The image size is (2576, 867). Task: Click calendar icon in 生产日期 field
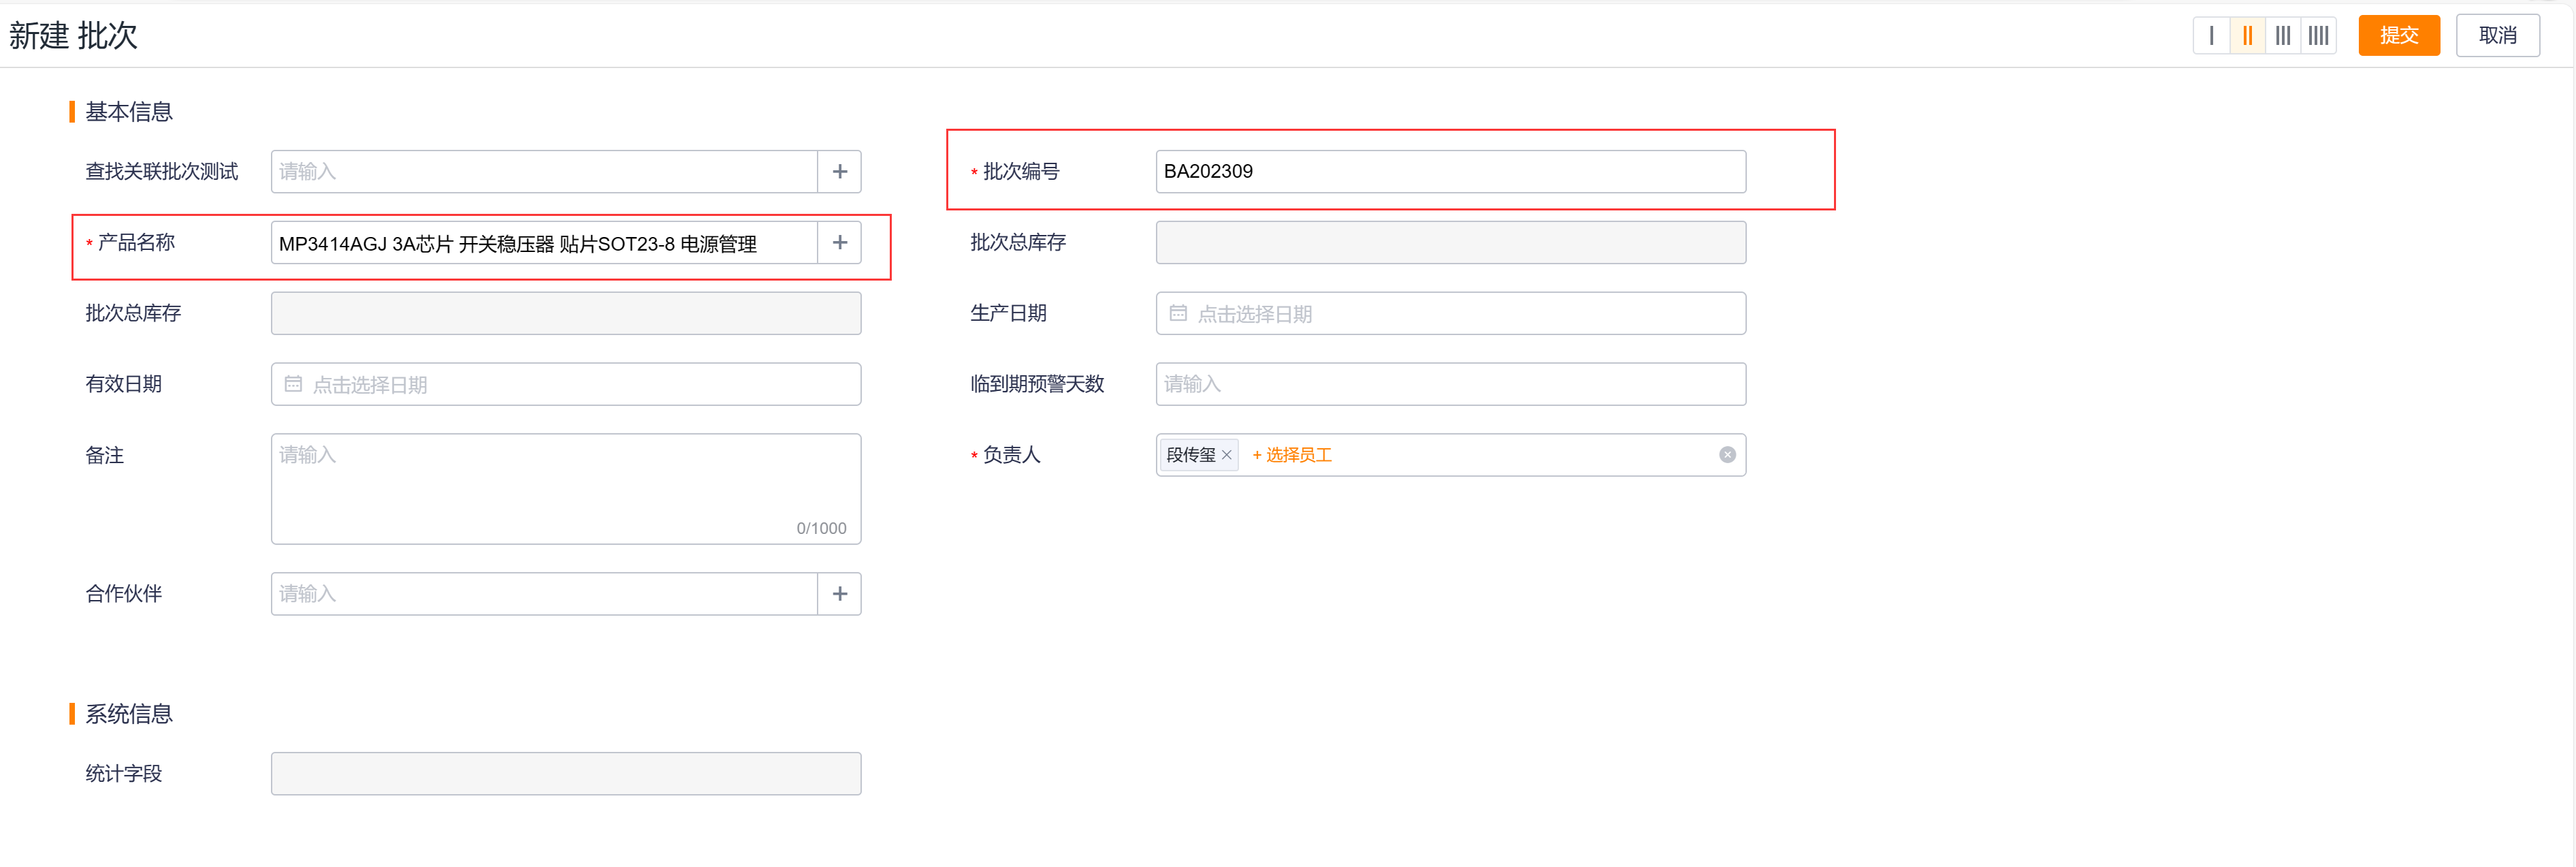pyautogui.click(x=1178, y=314)
